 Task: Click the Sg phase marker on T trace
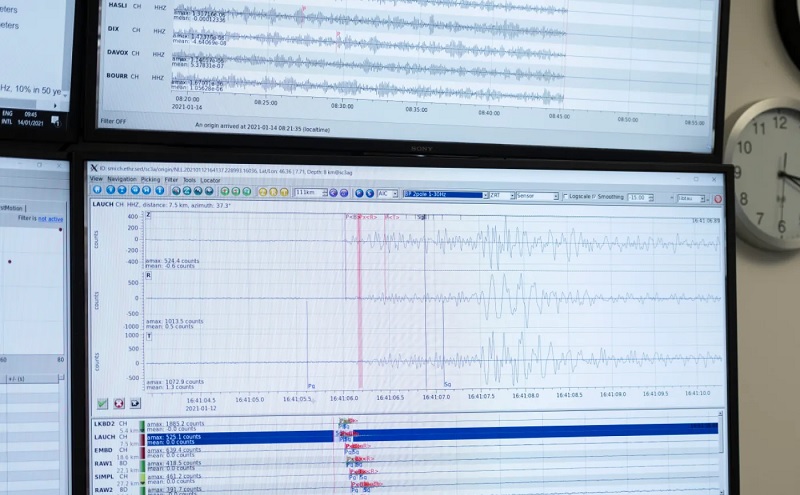point(447,385)
